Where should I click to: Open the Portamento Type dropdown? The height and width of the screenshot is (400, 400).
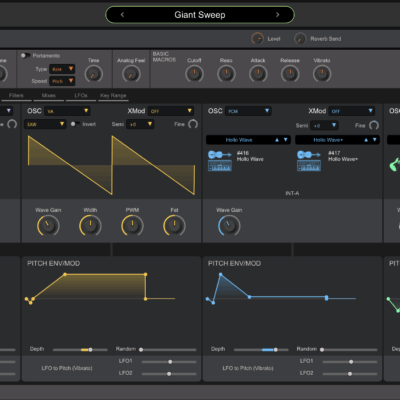(62, 69)
